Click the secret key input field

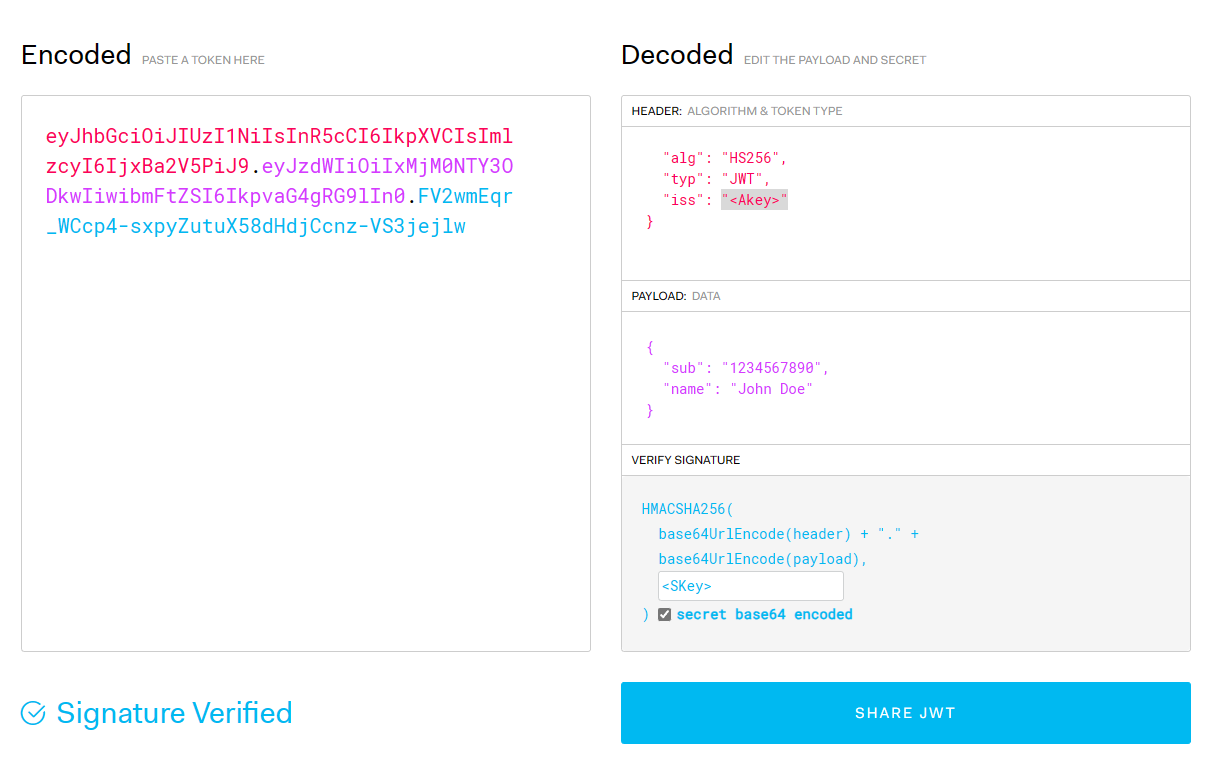(x=750, y=586)
